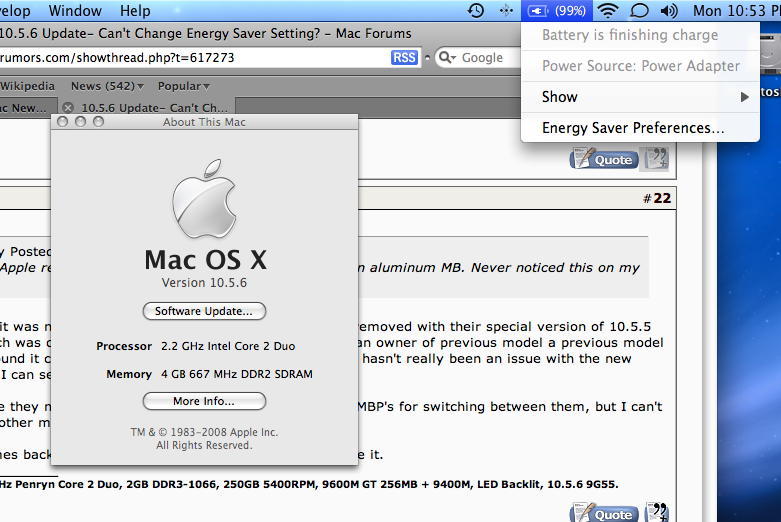The image size is (781, 522).
Task: Minimize the About This Mac window
Action: pyautogui.click(x=80, y=122)
